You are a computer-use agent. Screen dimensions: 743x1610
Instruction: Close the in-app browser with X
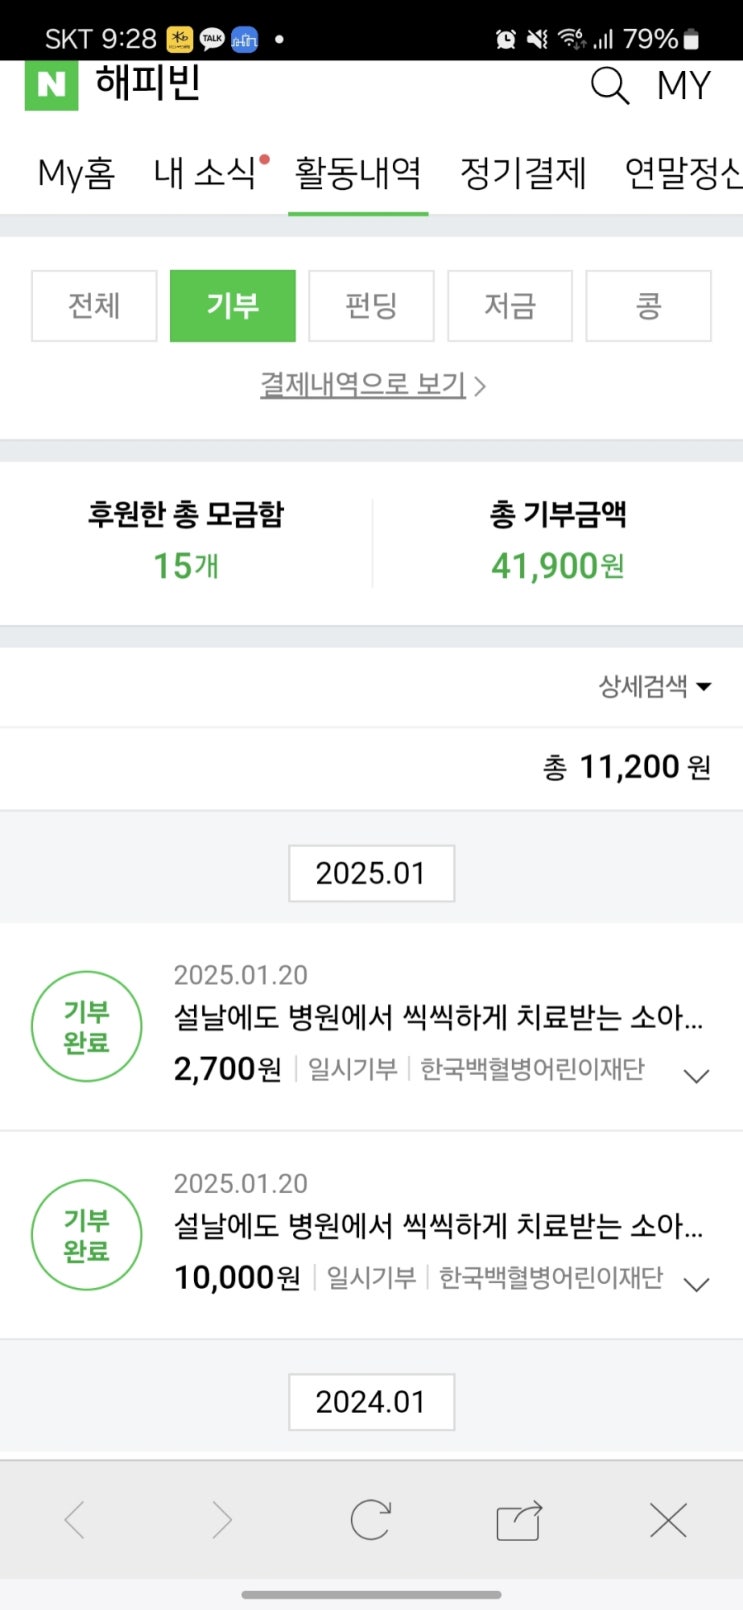click(x=668, y=1521)
